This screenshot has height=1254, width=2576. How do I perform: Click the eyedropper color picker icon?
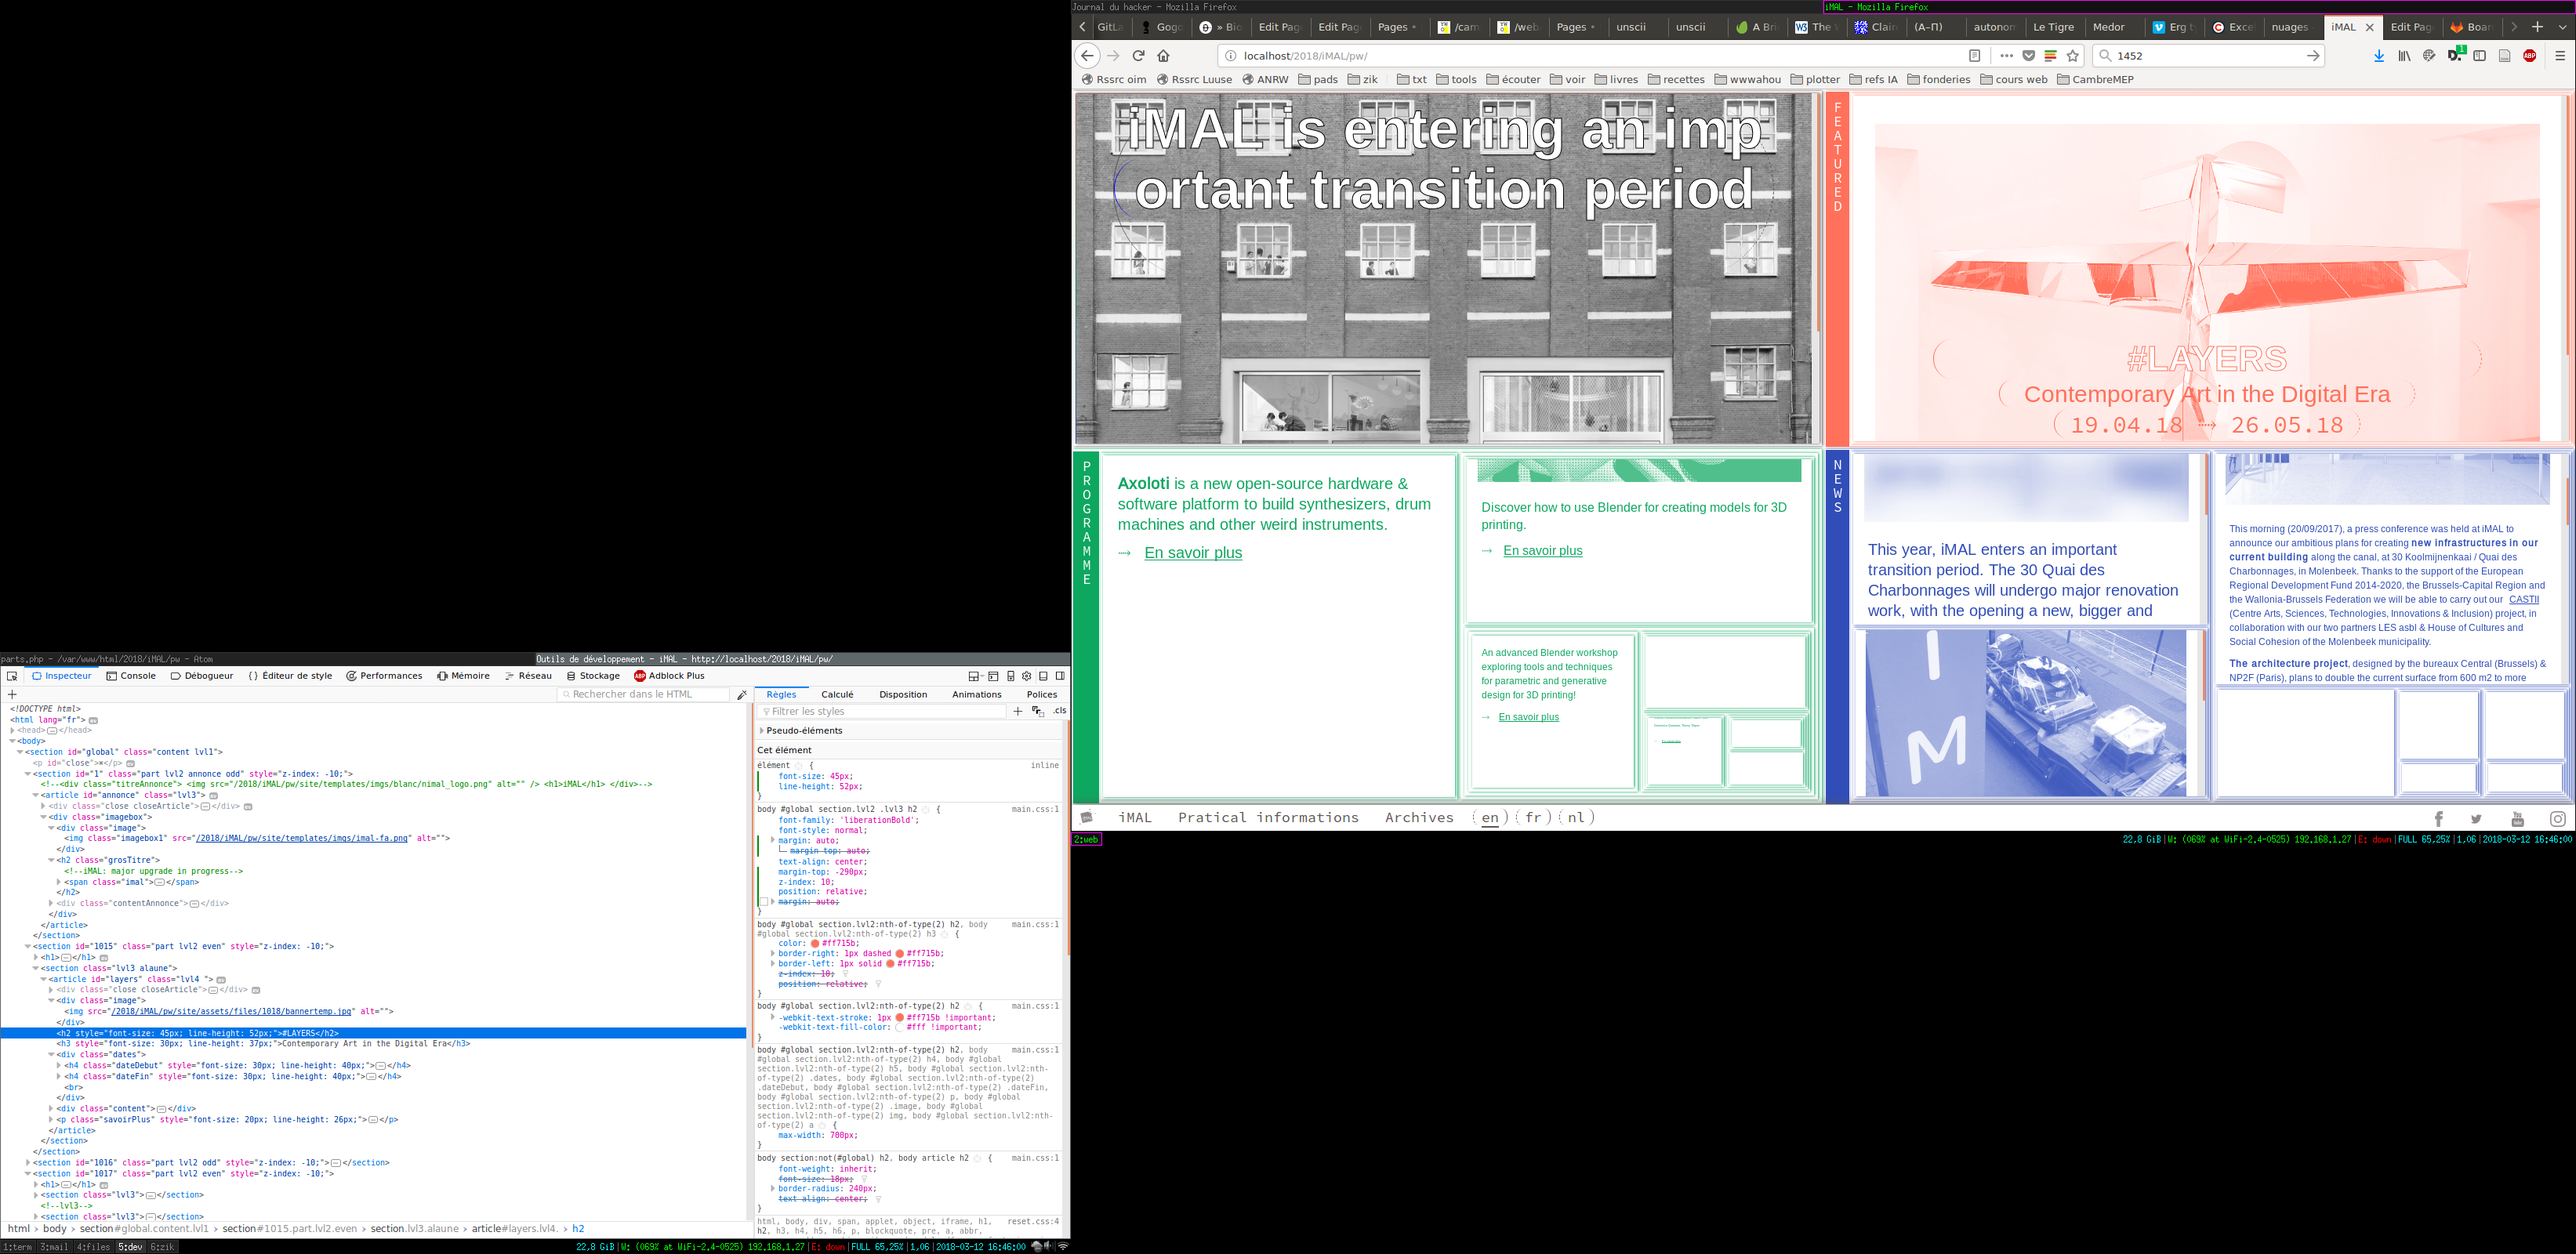click(742, 694)
